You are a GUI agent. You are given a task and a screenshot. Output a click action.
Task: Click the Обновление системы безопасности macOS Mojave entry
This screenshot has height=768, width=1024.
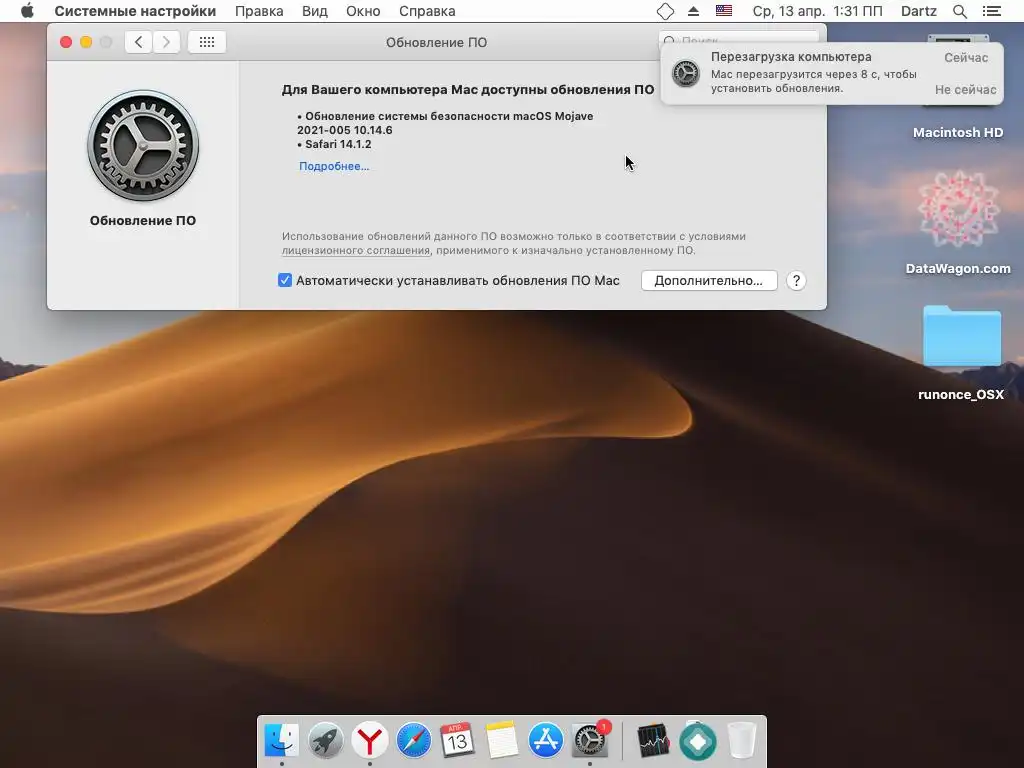(x=445, y=123)
